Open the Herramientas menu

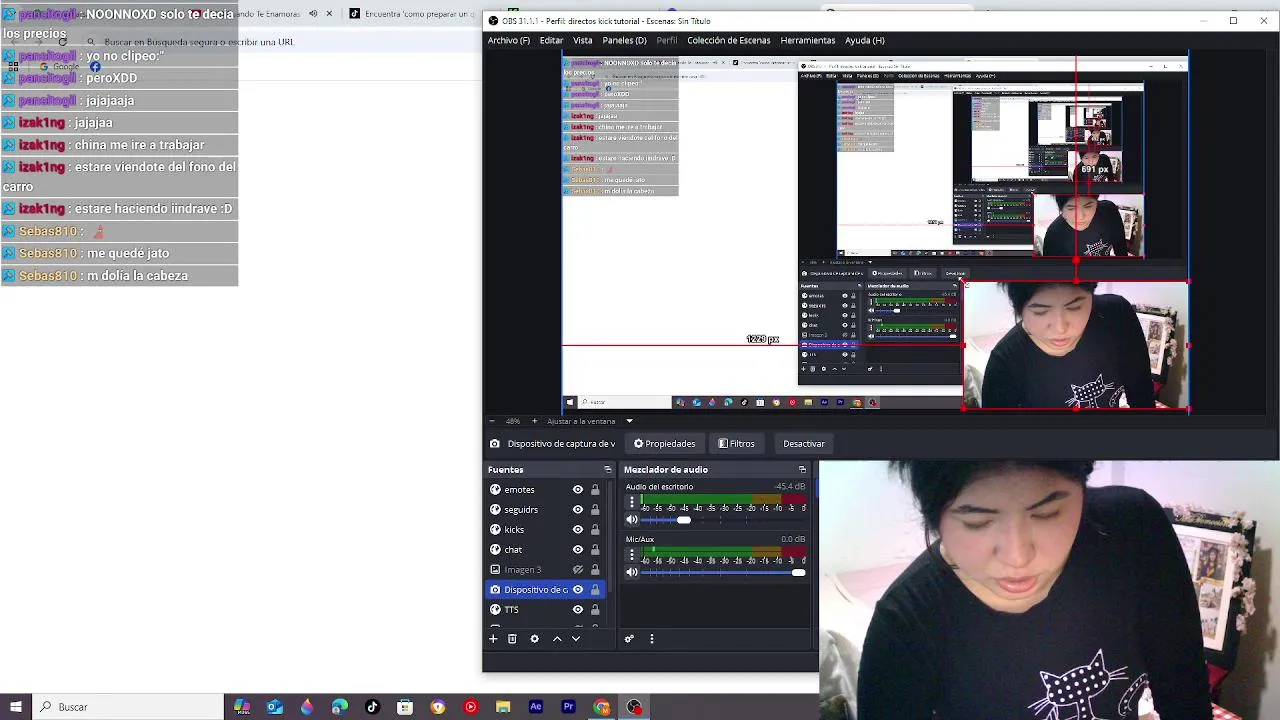808,40
